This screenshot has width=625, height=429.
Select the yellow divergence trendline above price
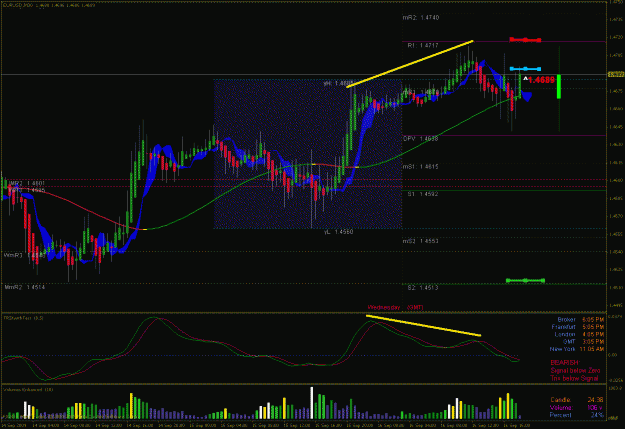click(x=410, y=64)
